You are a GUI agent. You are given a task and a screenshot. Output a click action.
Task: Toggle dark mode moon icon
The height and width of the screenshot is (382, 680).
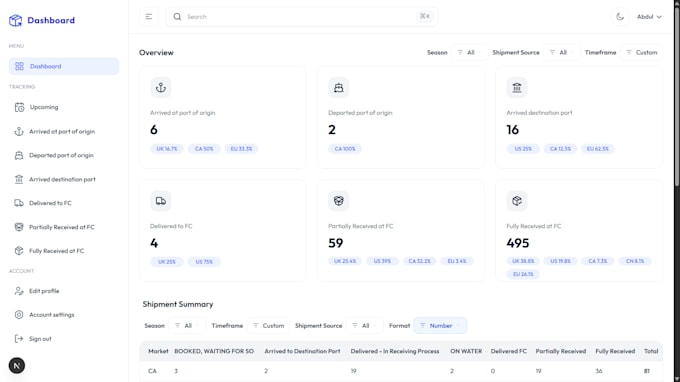tap(620, 16)
